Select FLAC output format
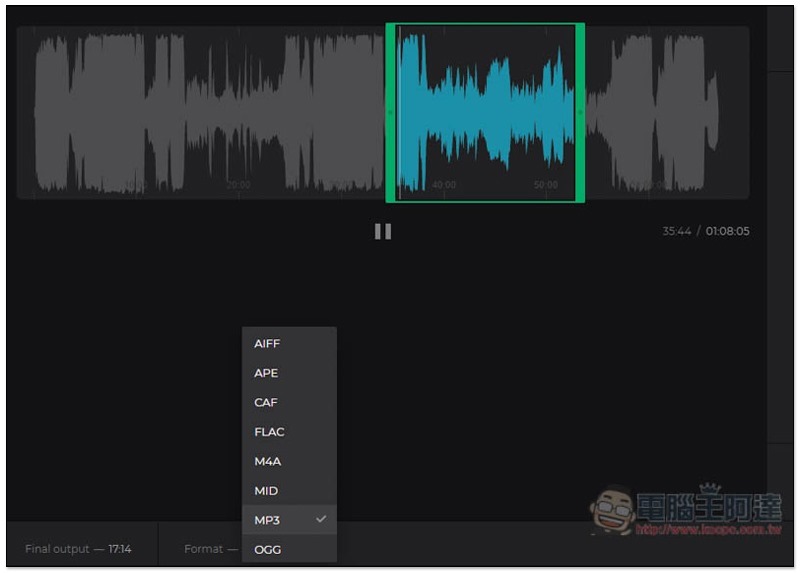The image size is (800, 573). pyautogui.click(x=269, y=432)
